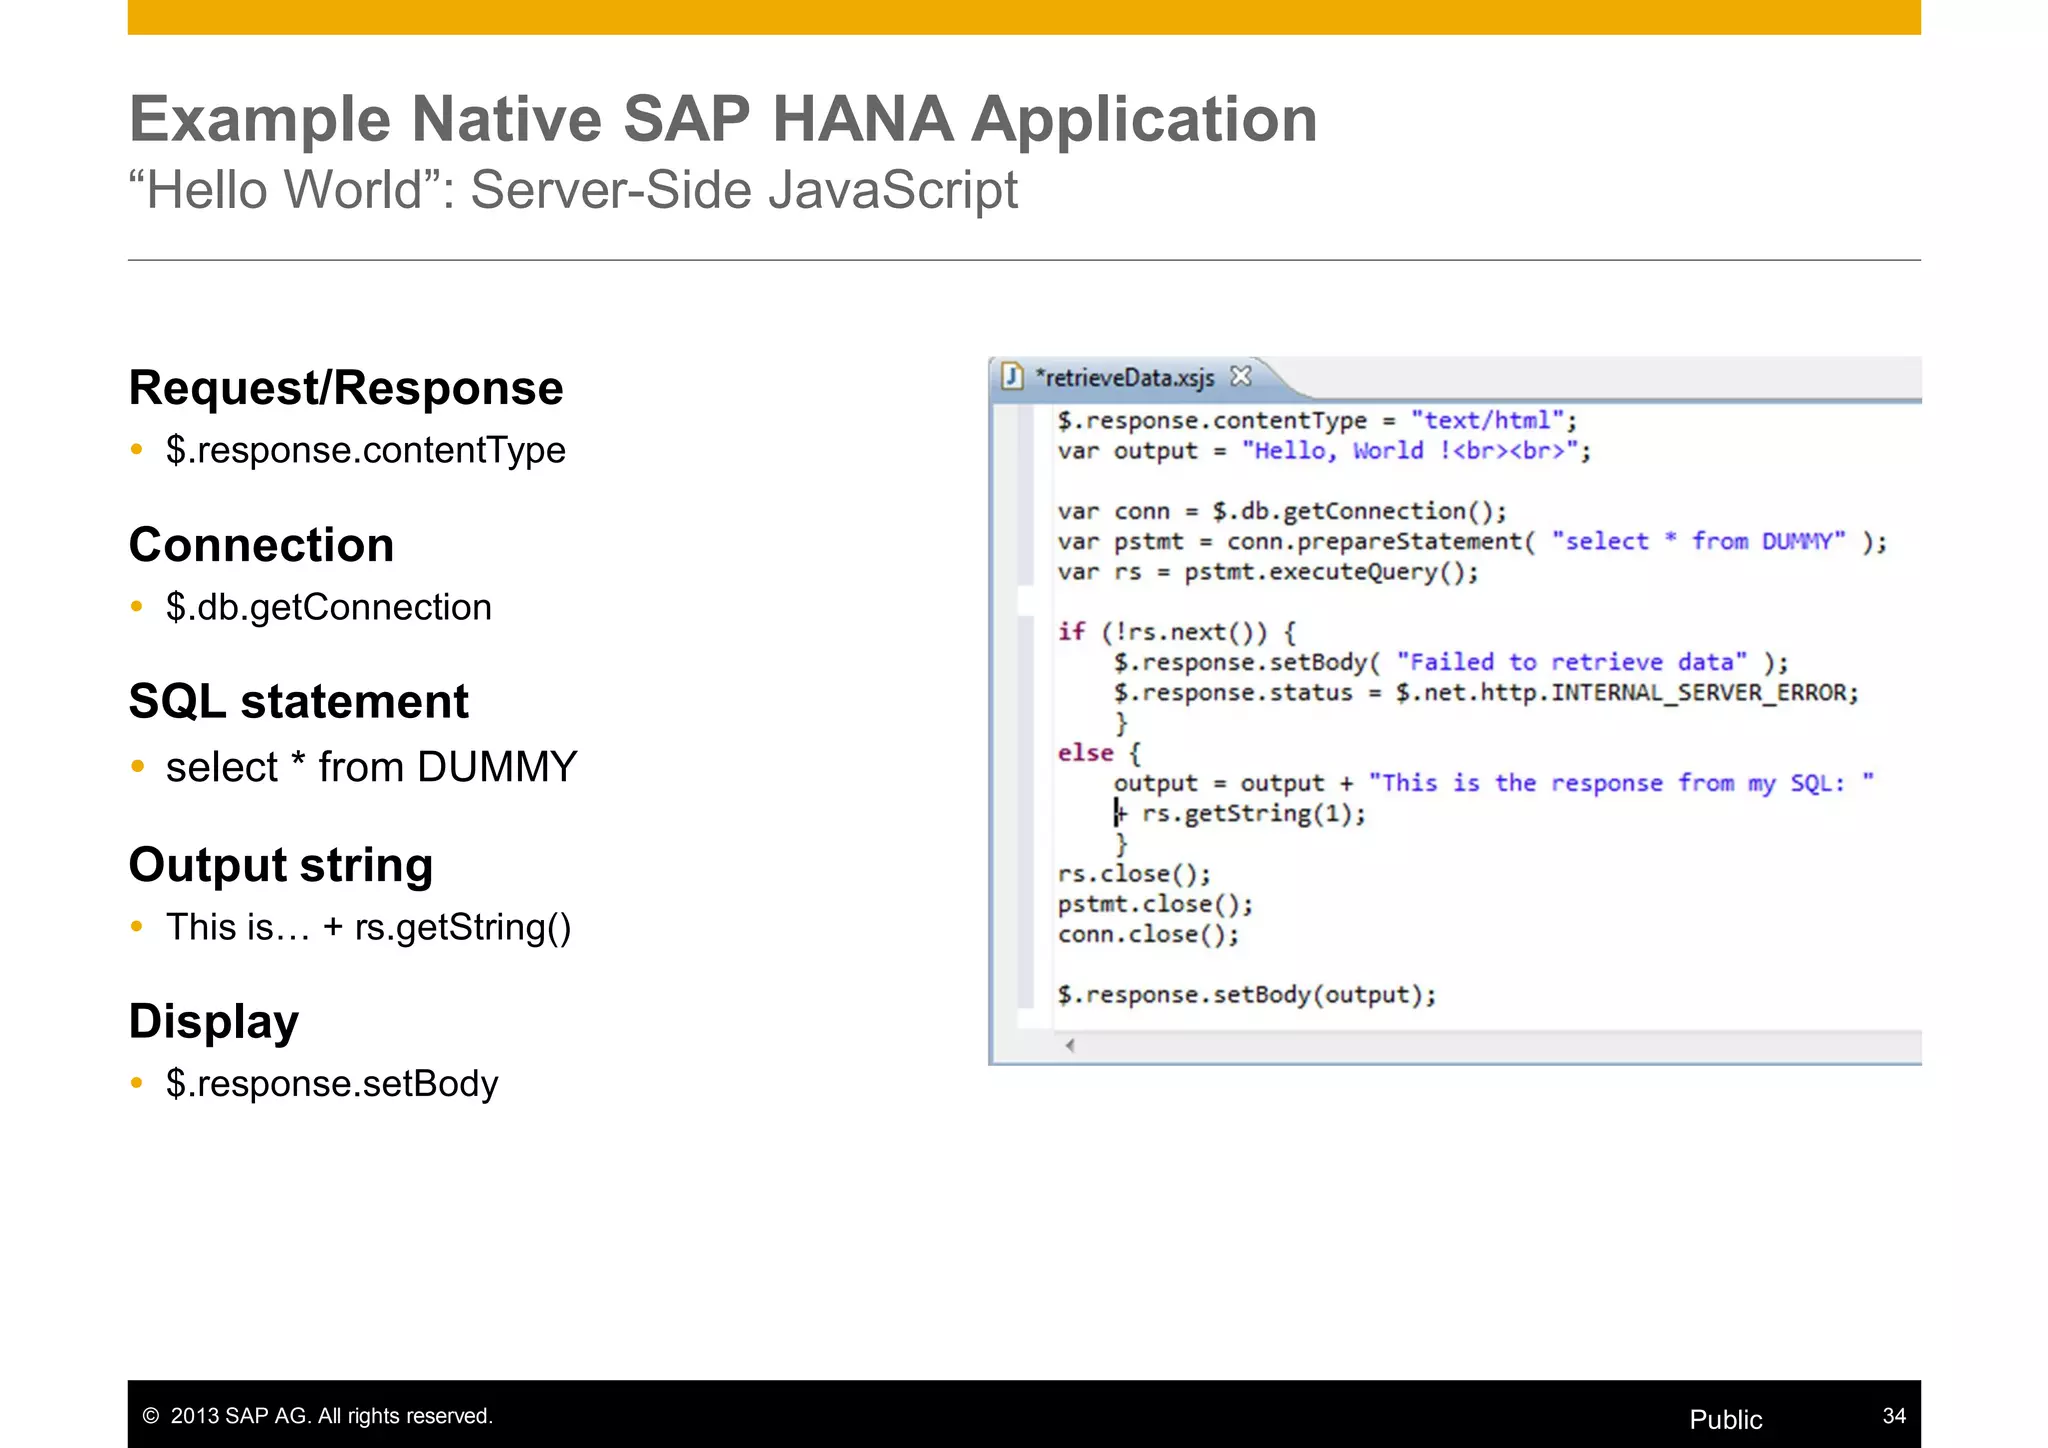Click the SQL statement heading
Screen dimensions: 2048x1448
[298, 702]
